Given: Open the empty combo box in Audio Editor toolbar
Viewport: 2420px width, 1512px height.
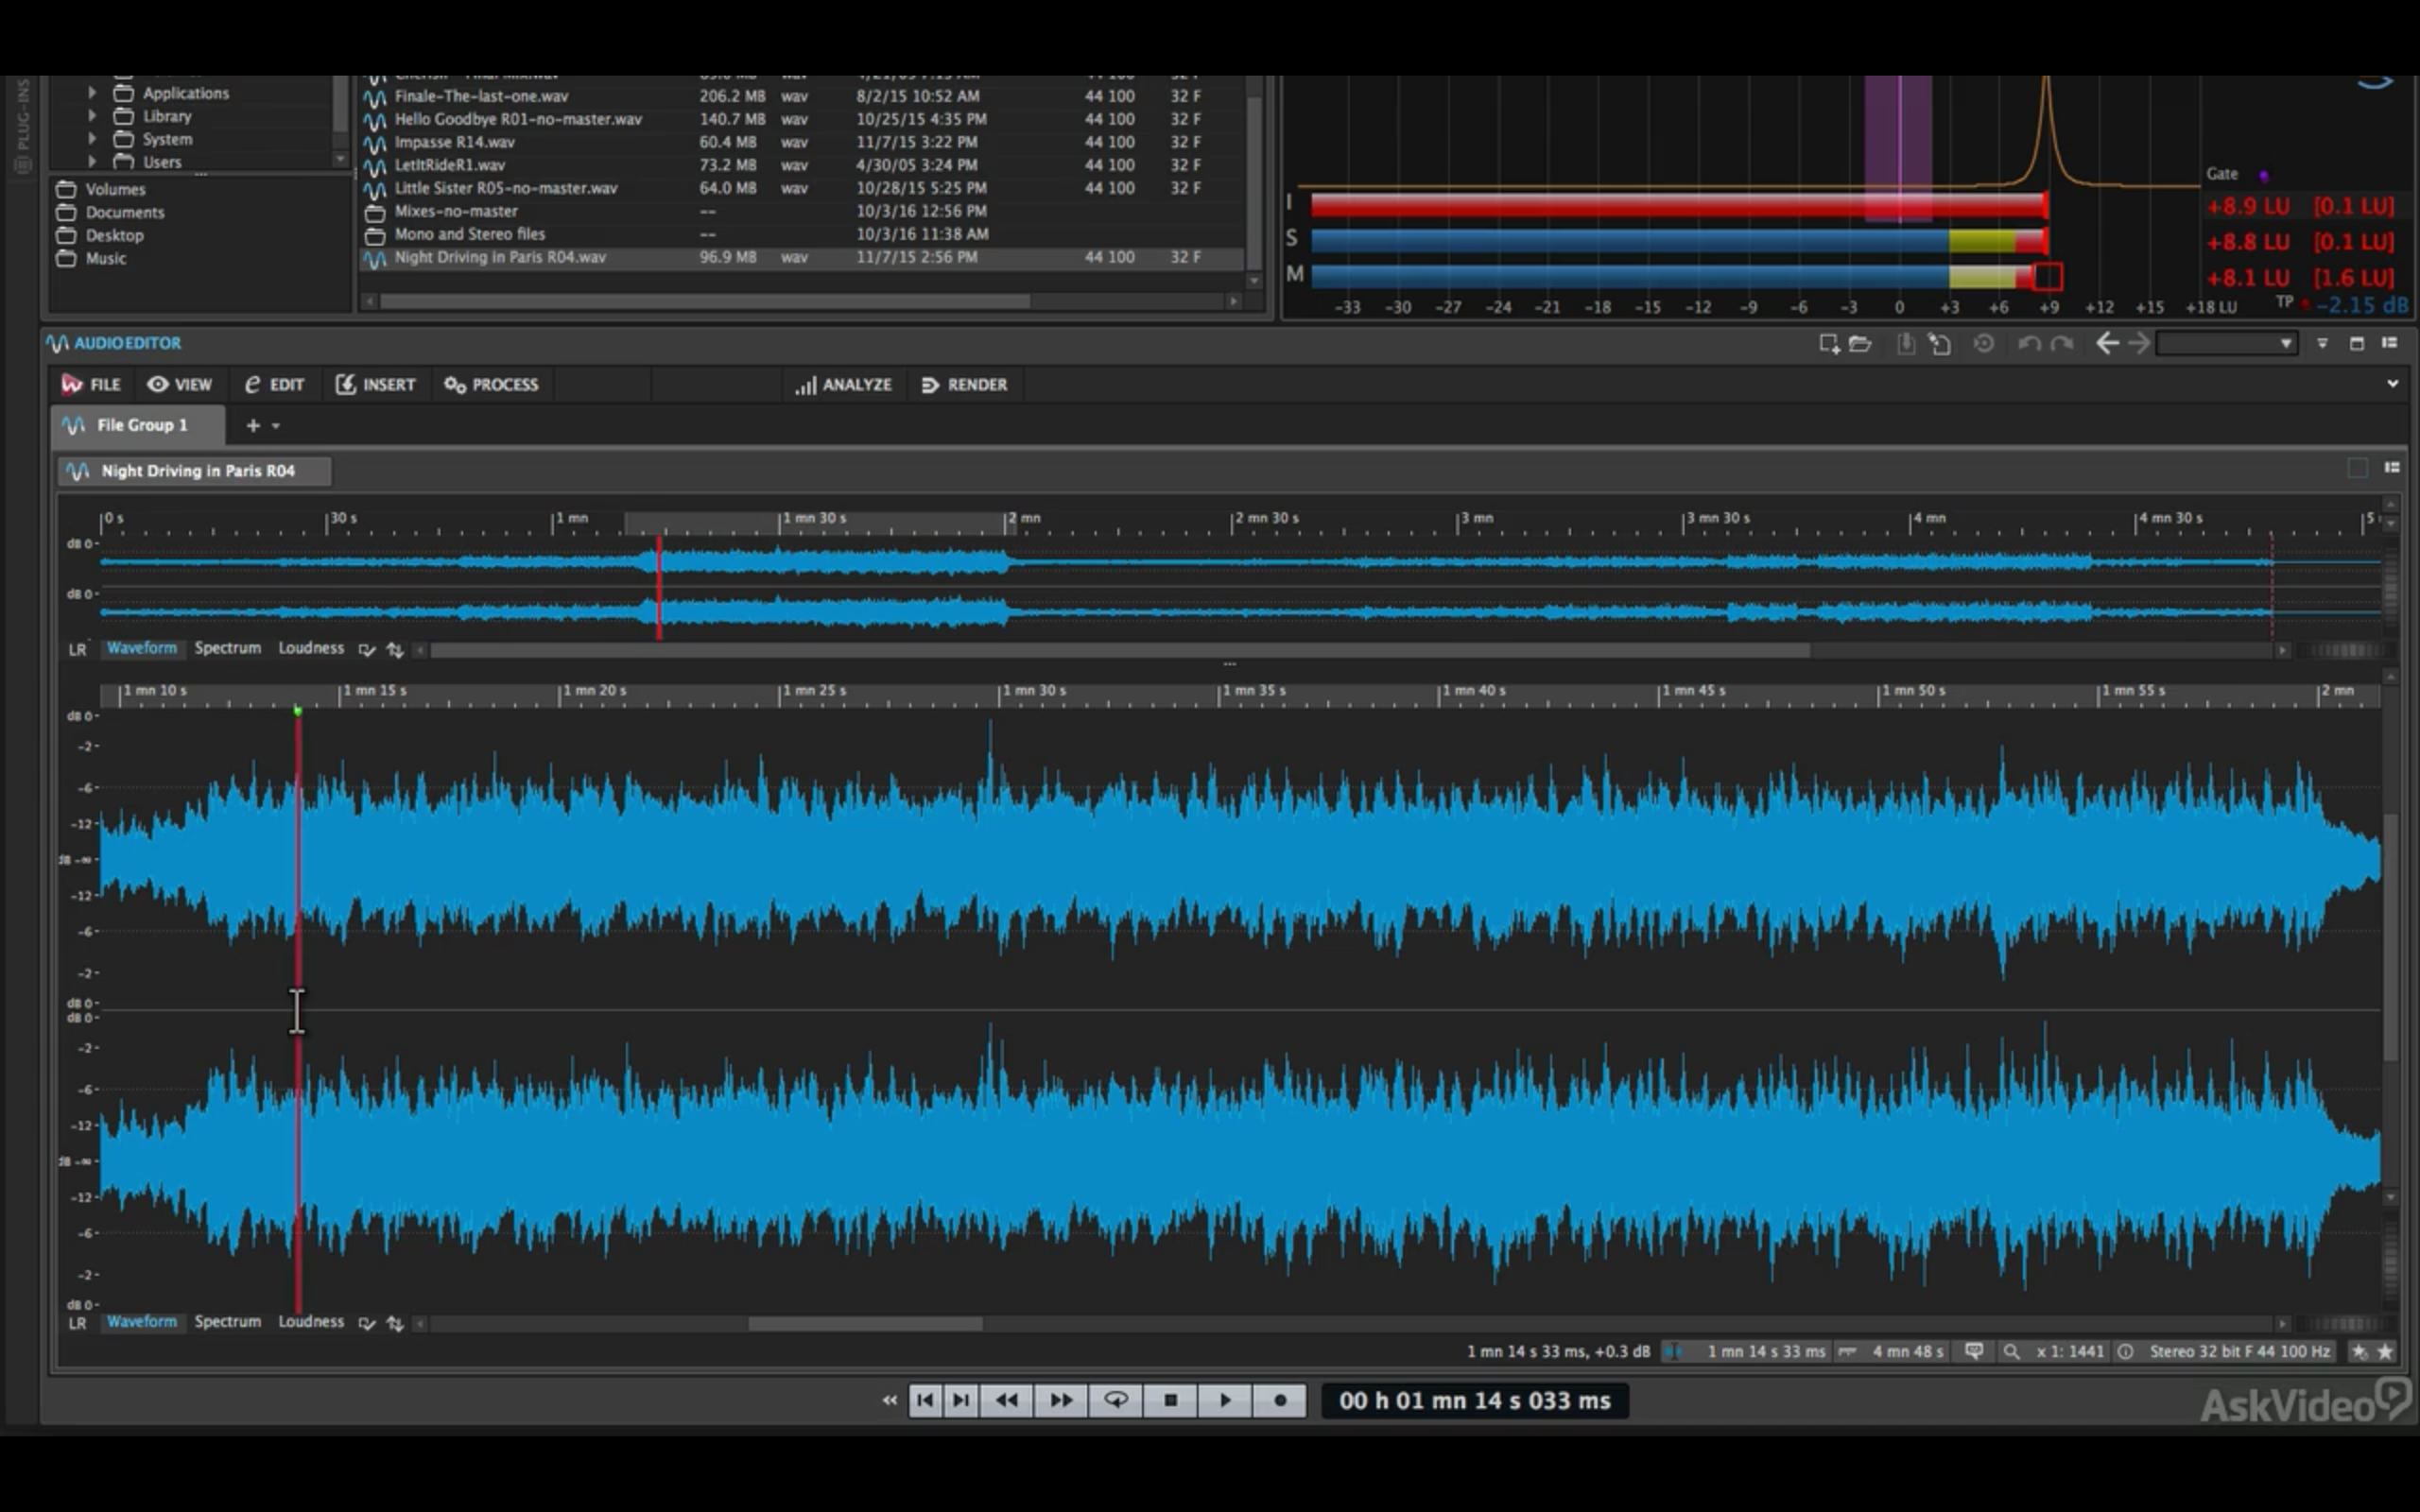Looking at the screenshot, I should point(2225,344).
